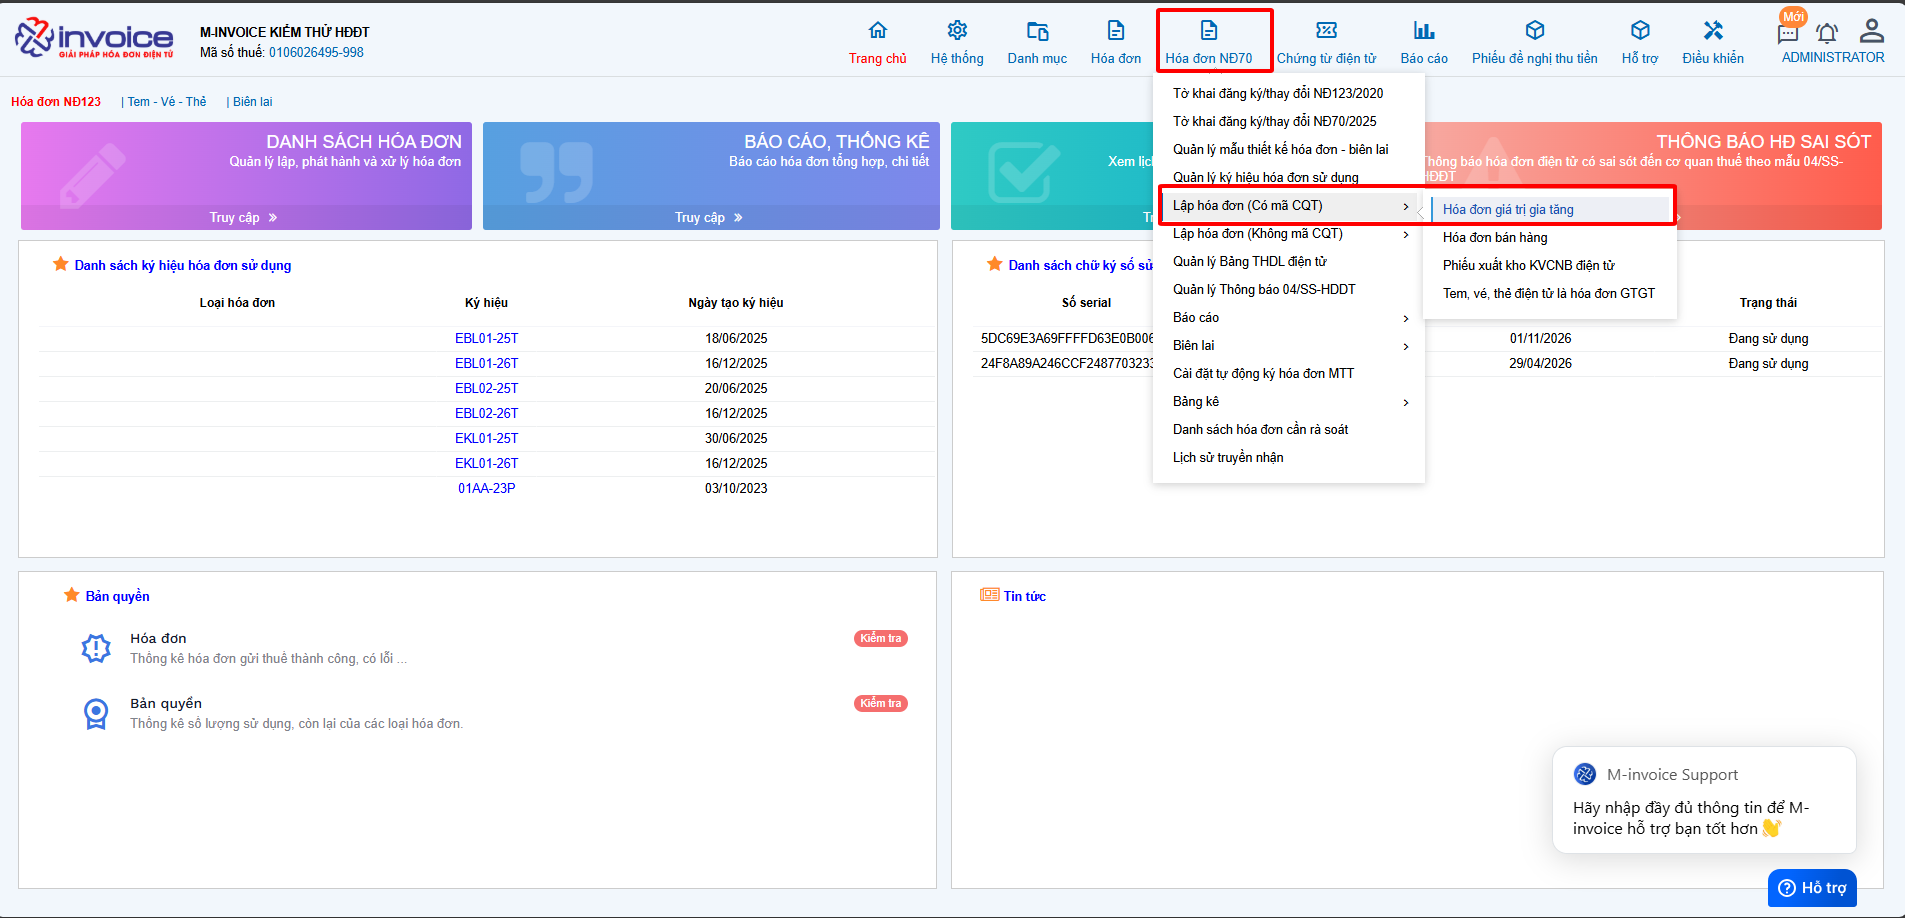Click the Điều khiển tools icon
Viewport: 1905px width, 918px height.
tap(1713, 31)
